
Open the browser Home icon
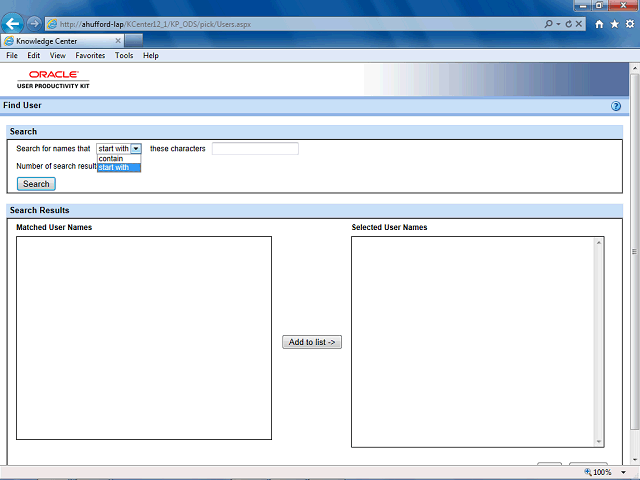point(599,24)
